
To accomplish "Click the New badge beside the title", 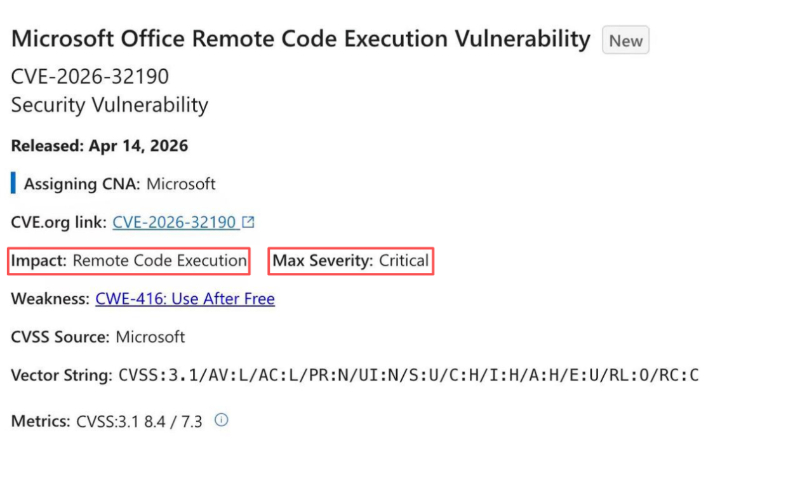I will (626, 41).
